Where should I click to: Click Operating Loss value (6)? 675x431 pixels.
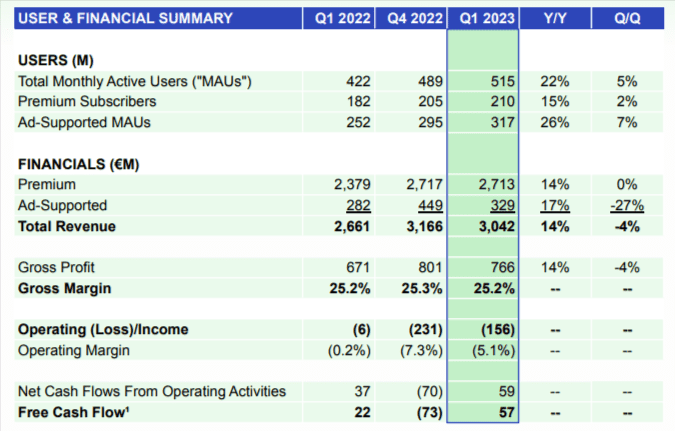362,330
